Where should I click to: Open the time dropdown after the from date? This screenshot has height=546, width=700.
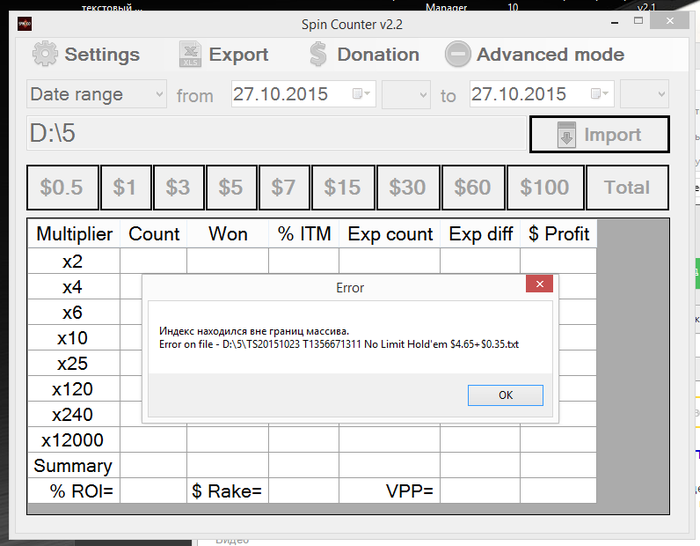point(406,94)
